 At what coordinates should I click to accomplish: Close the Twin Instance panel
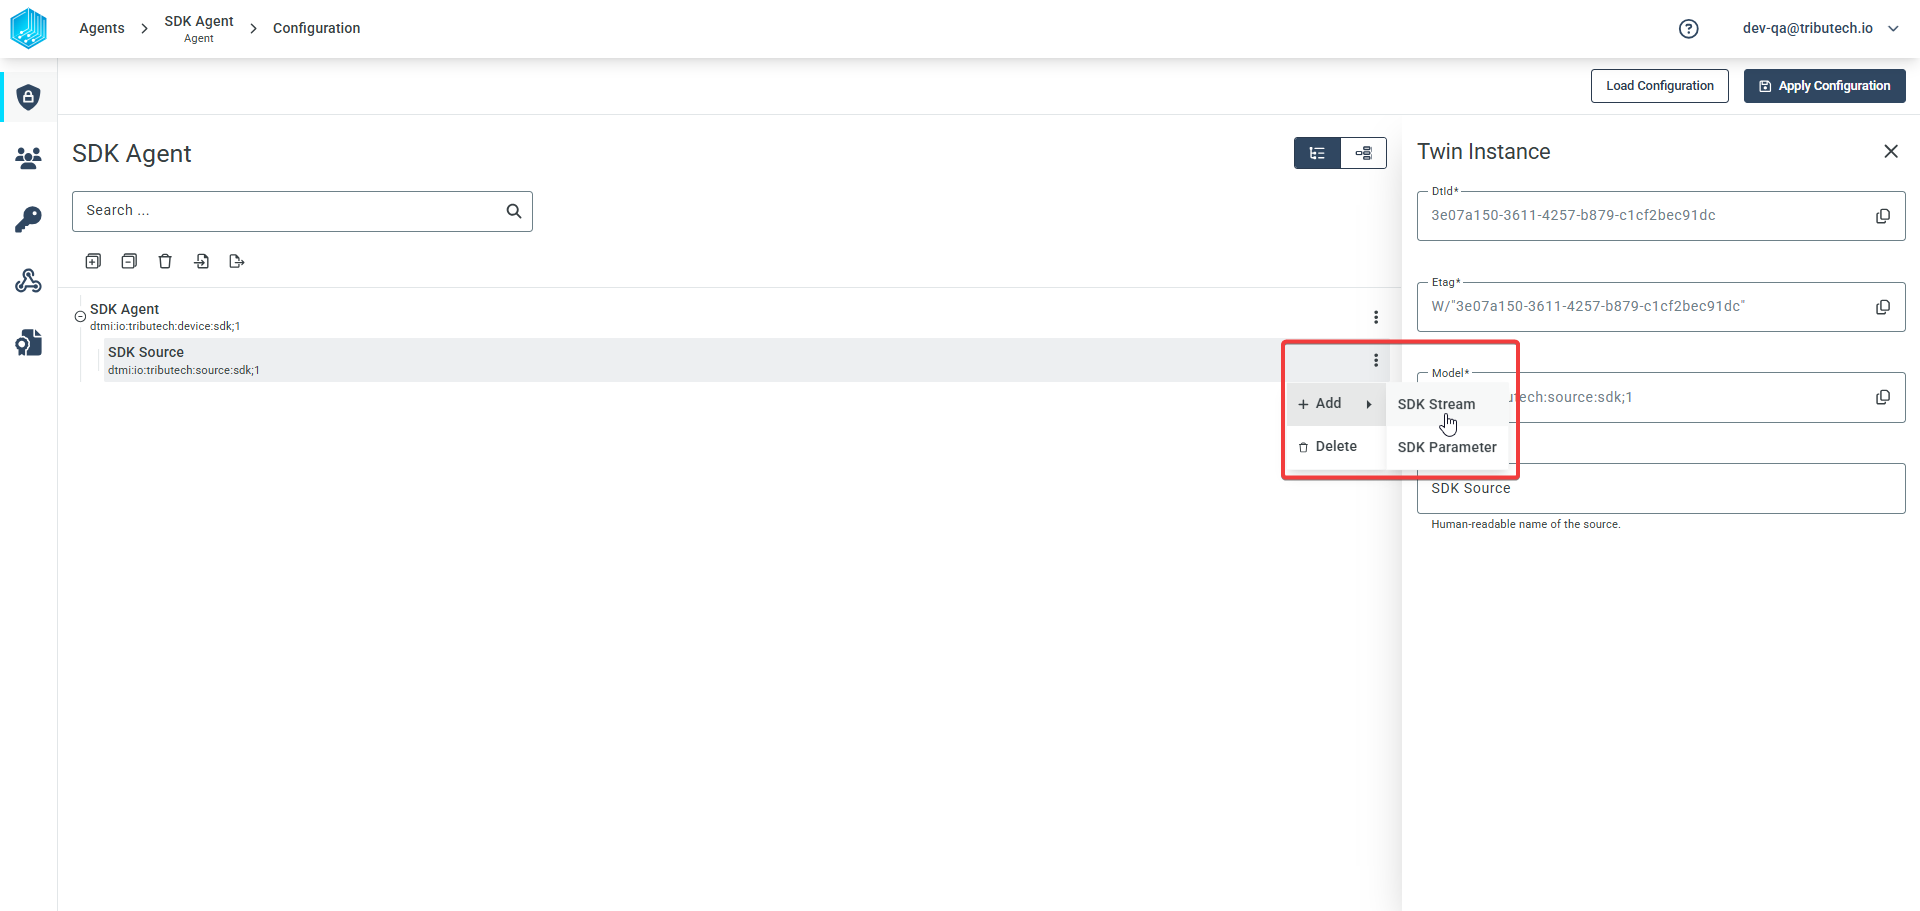tap(1891, 151)
